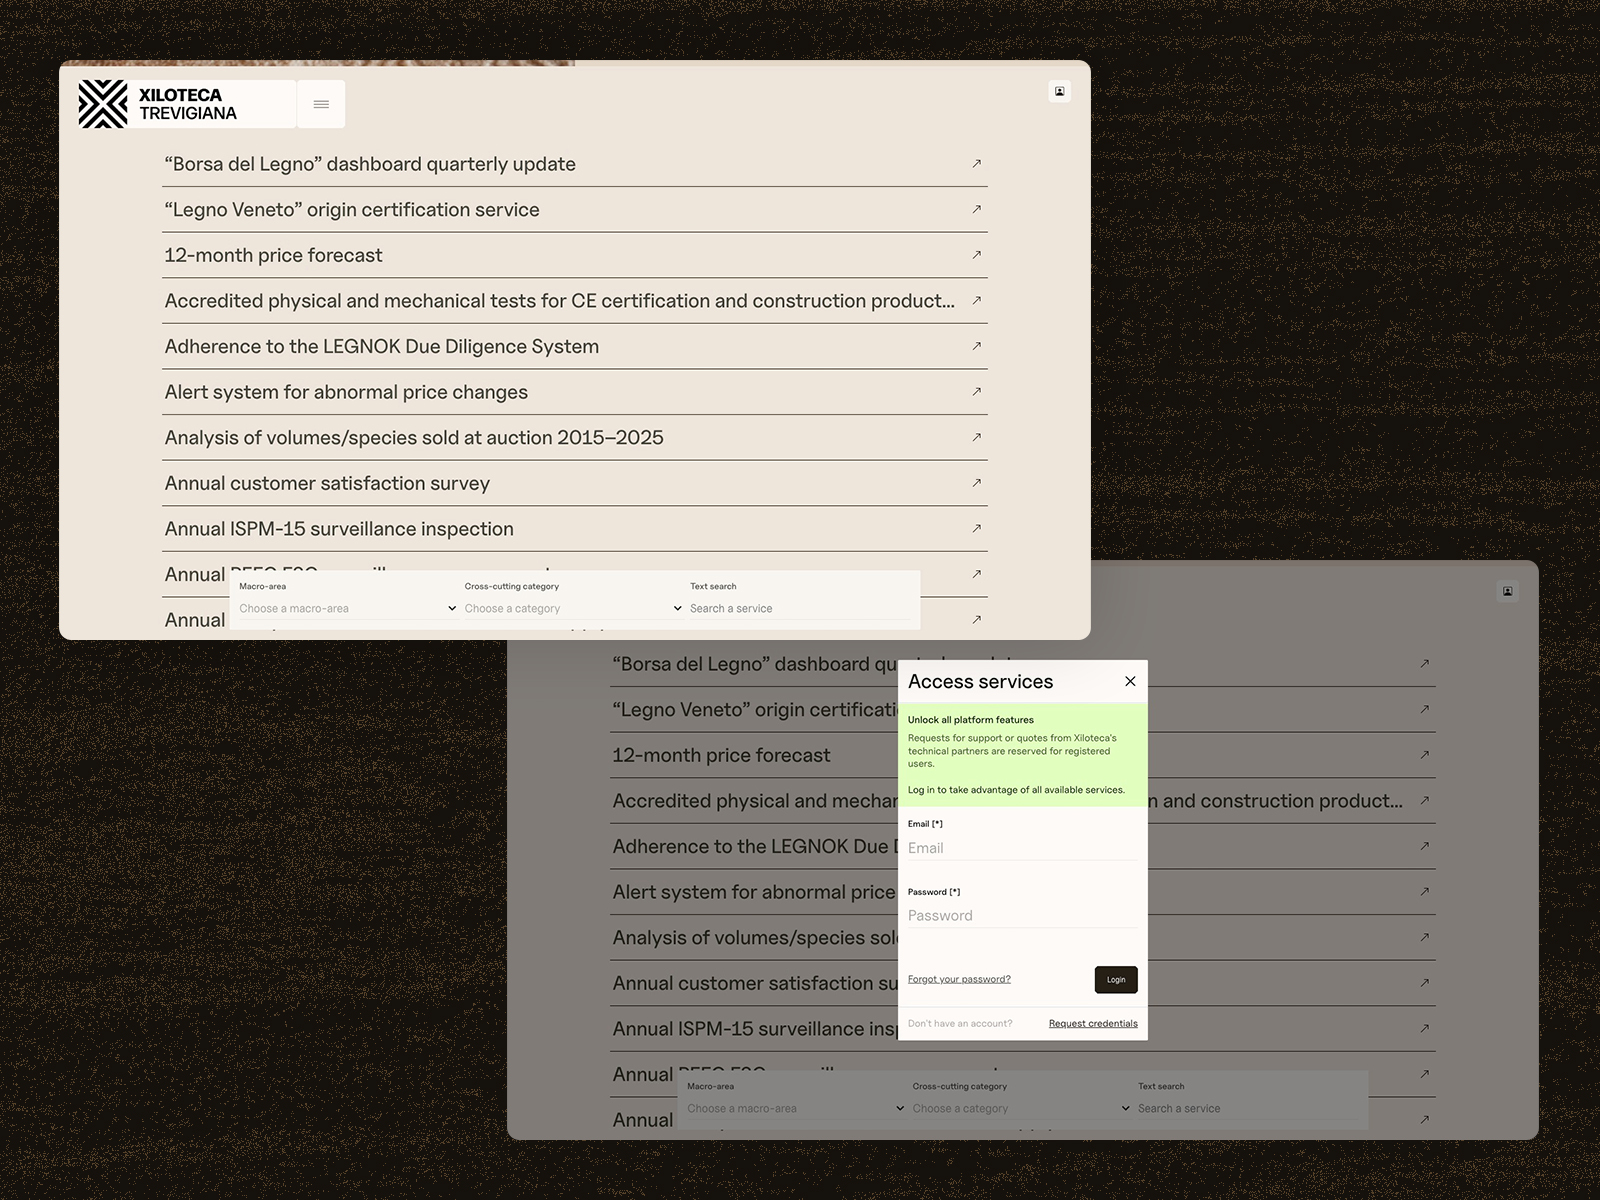Expand Macro-area dropdown in top window
Image resolution: width=1600 pixels, height=1200 pixels.
coord(347,608)
